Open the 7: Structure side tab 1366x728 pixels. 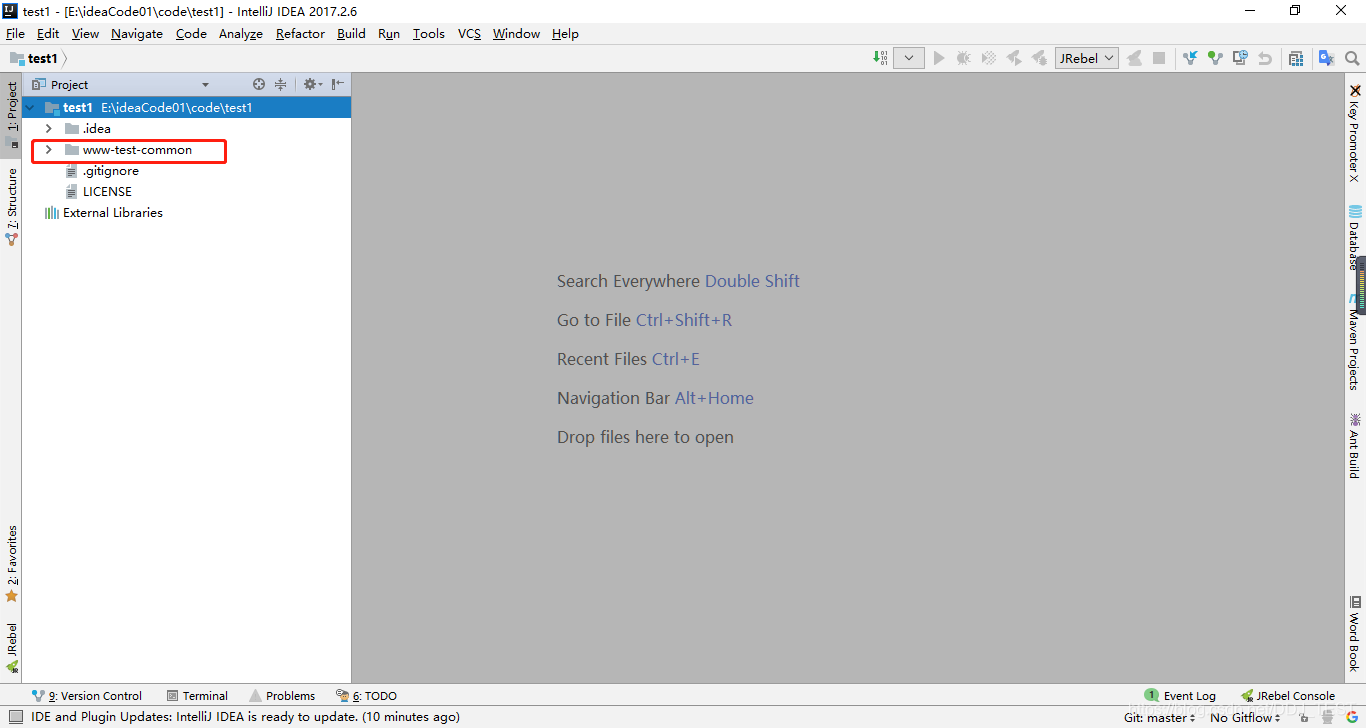12,206
